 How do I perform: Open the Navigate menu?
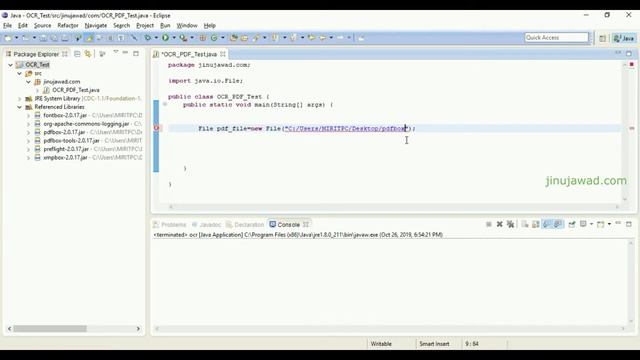point(96,25)
